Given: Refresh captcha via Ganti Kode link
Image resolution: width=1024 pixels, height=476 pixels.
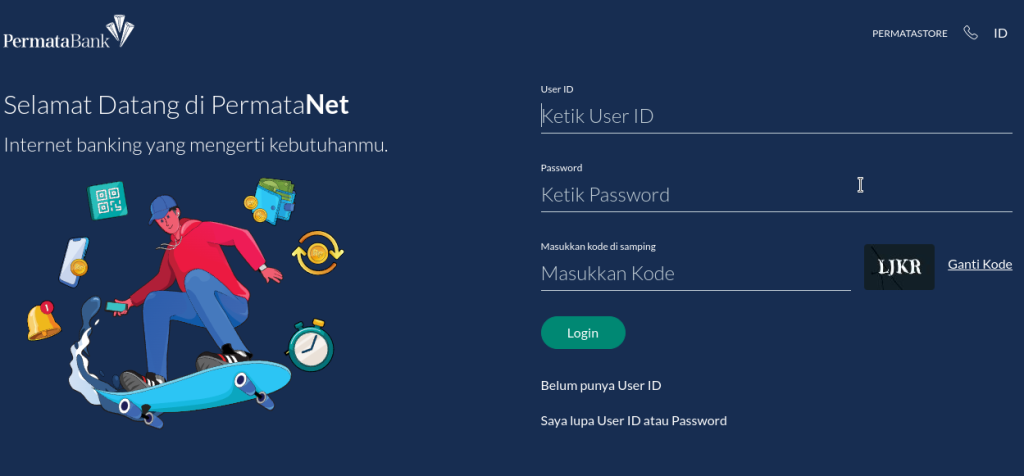Looking at the screenshot, I should 980,265.
